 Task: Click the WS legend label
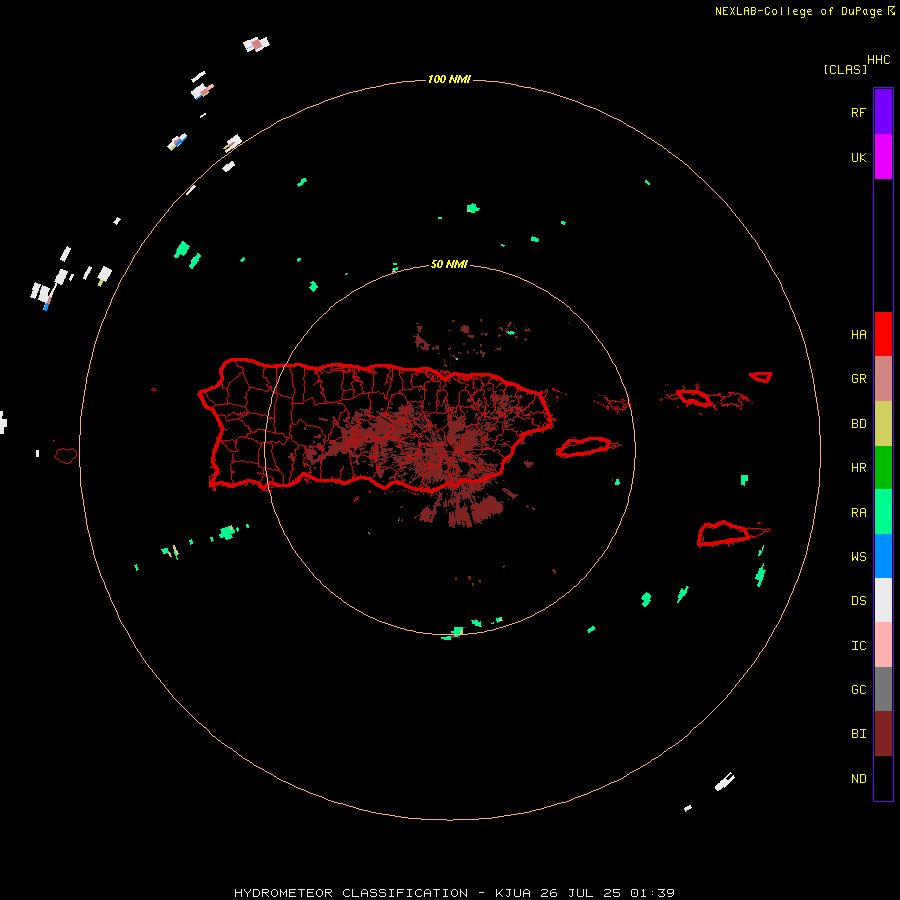point(858,557)
